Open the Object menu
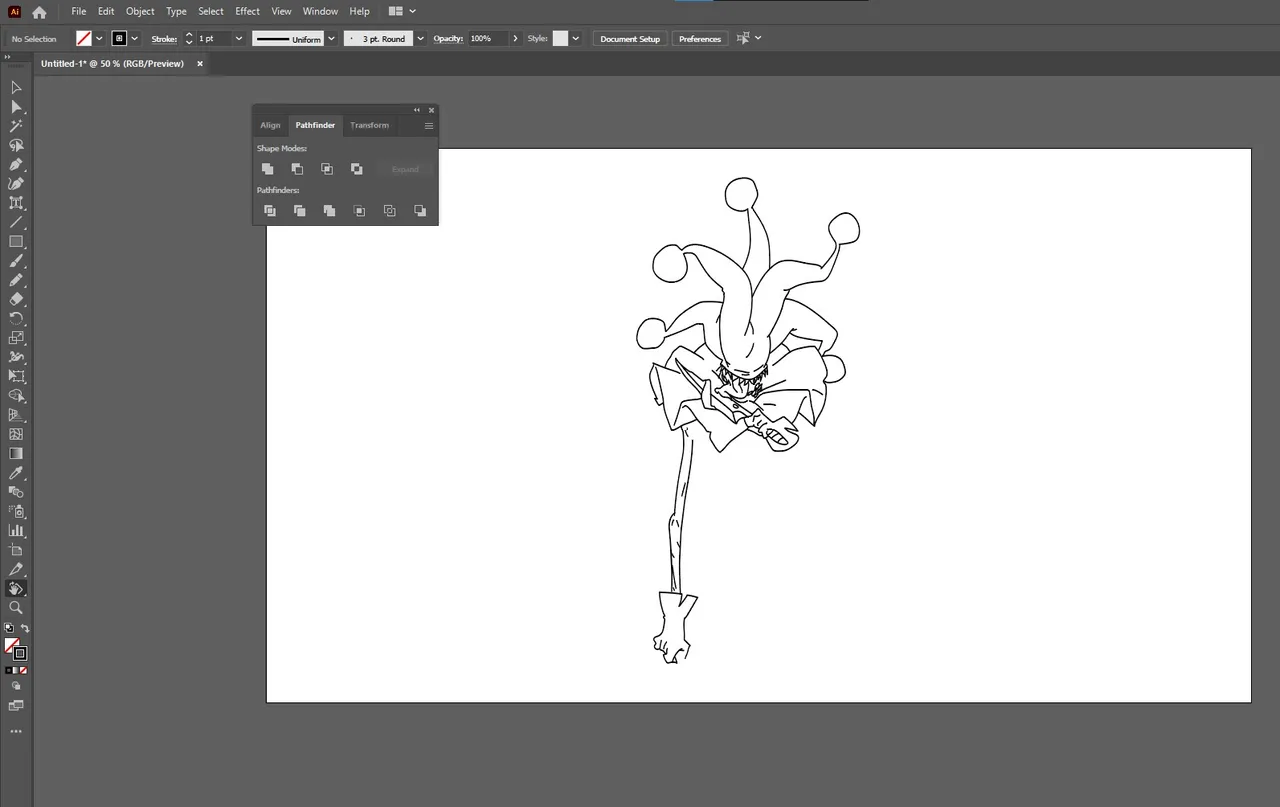This screenshot has width=1280, height=807. [140, 11]
